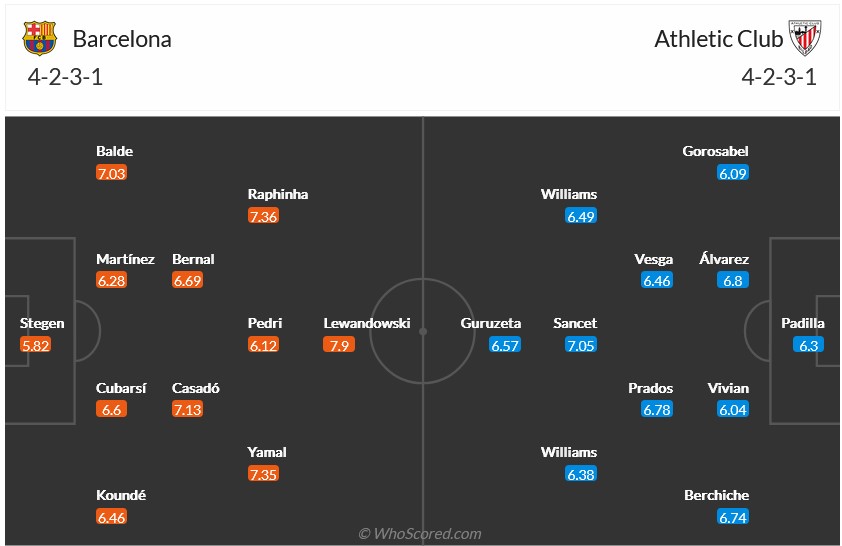Click the Barcelona club crest
842x546 pixels.
[x=41, y=38]
